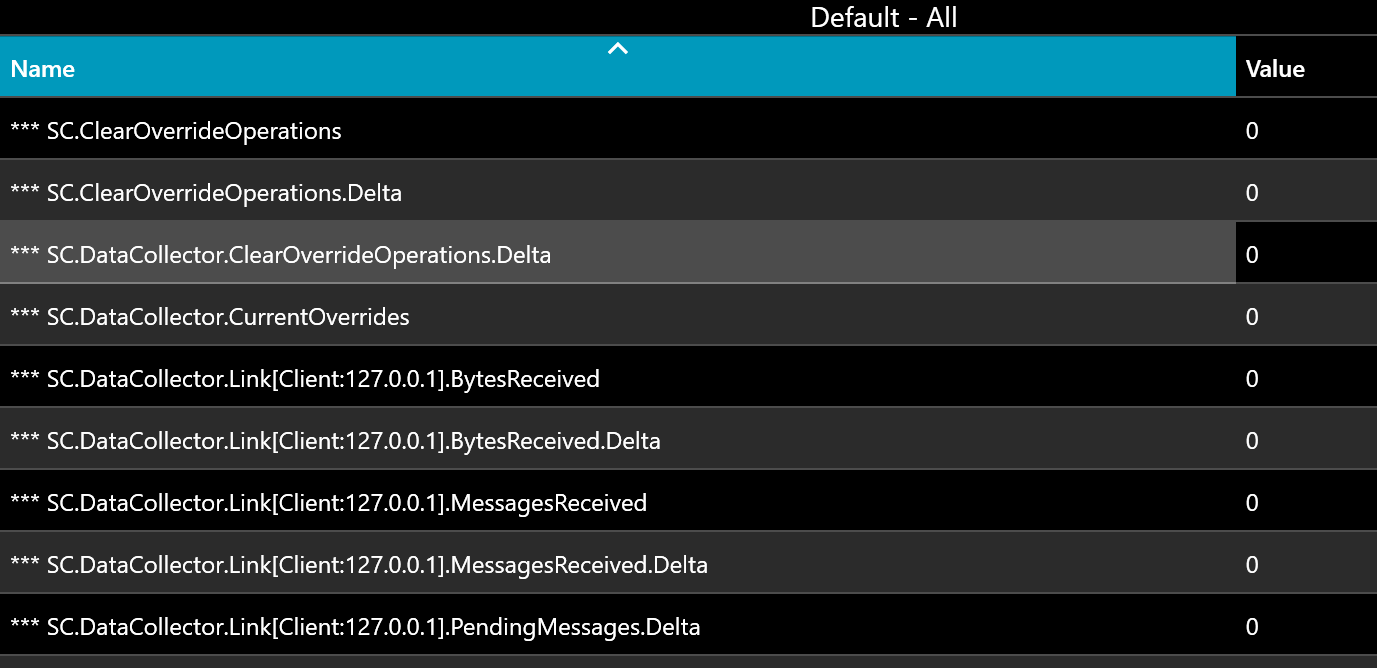
Task: Click the sort chevron above the Name column
Action: (618, 48)
